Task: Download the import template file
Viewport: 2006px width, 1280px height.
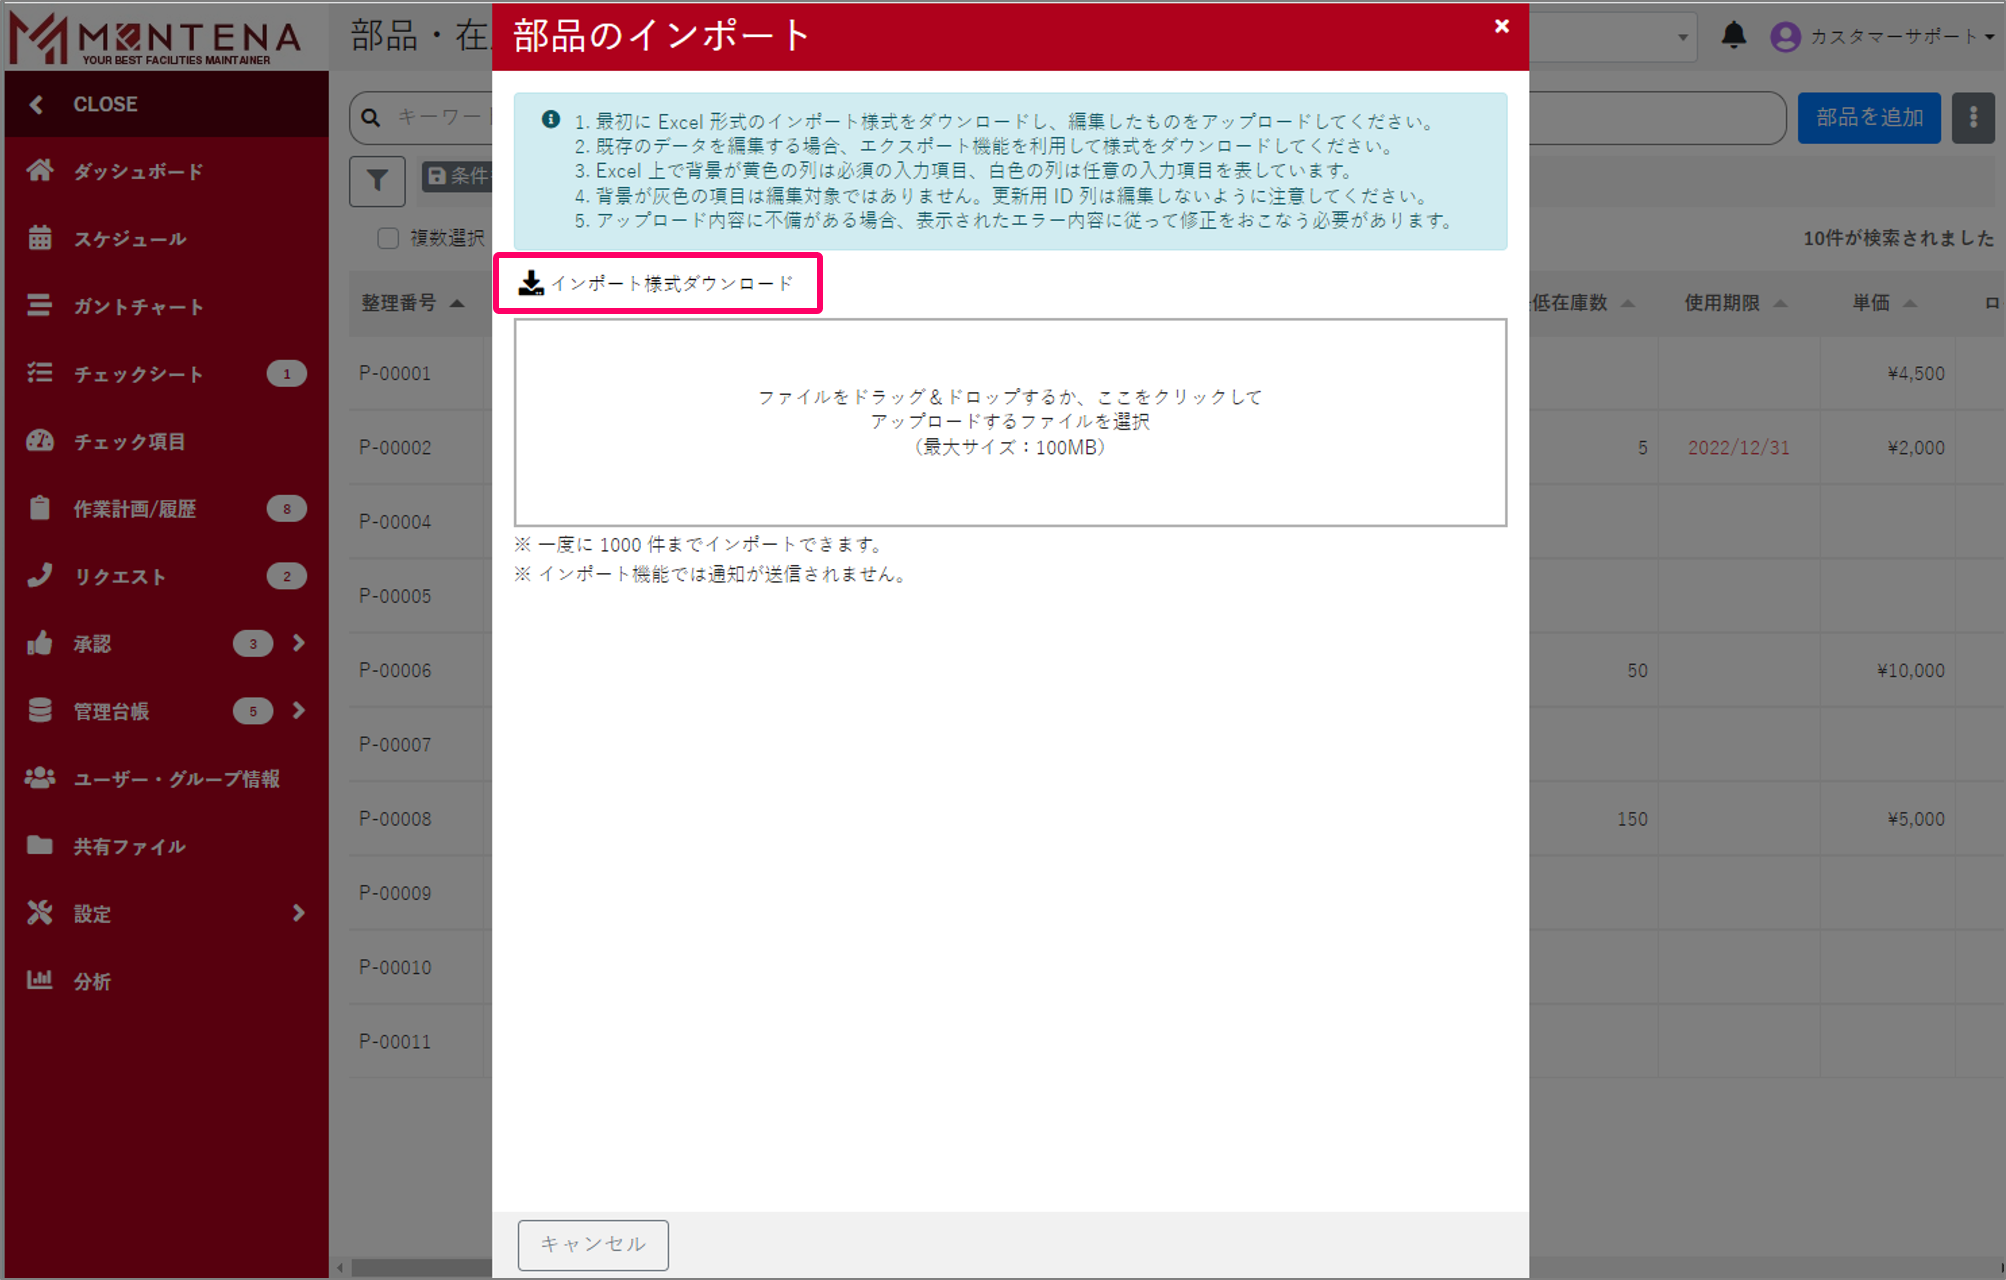Action: tap(658, 283)
